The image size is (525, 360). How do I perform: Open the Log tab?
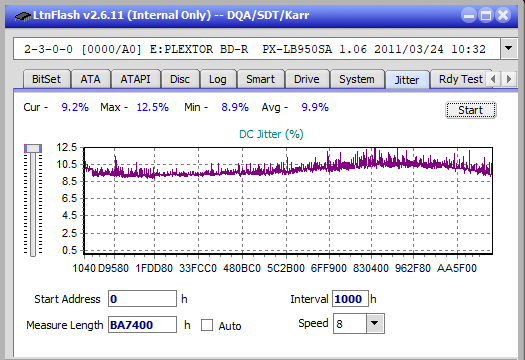218,79
